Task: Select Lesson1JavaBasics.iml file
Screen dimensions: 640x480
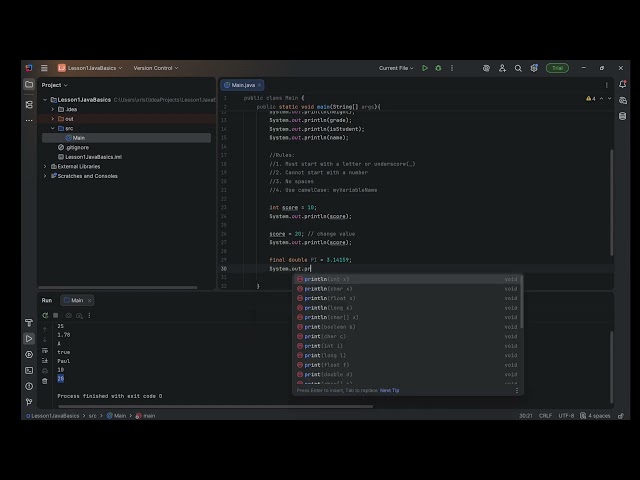Action: coord(90,157)
